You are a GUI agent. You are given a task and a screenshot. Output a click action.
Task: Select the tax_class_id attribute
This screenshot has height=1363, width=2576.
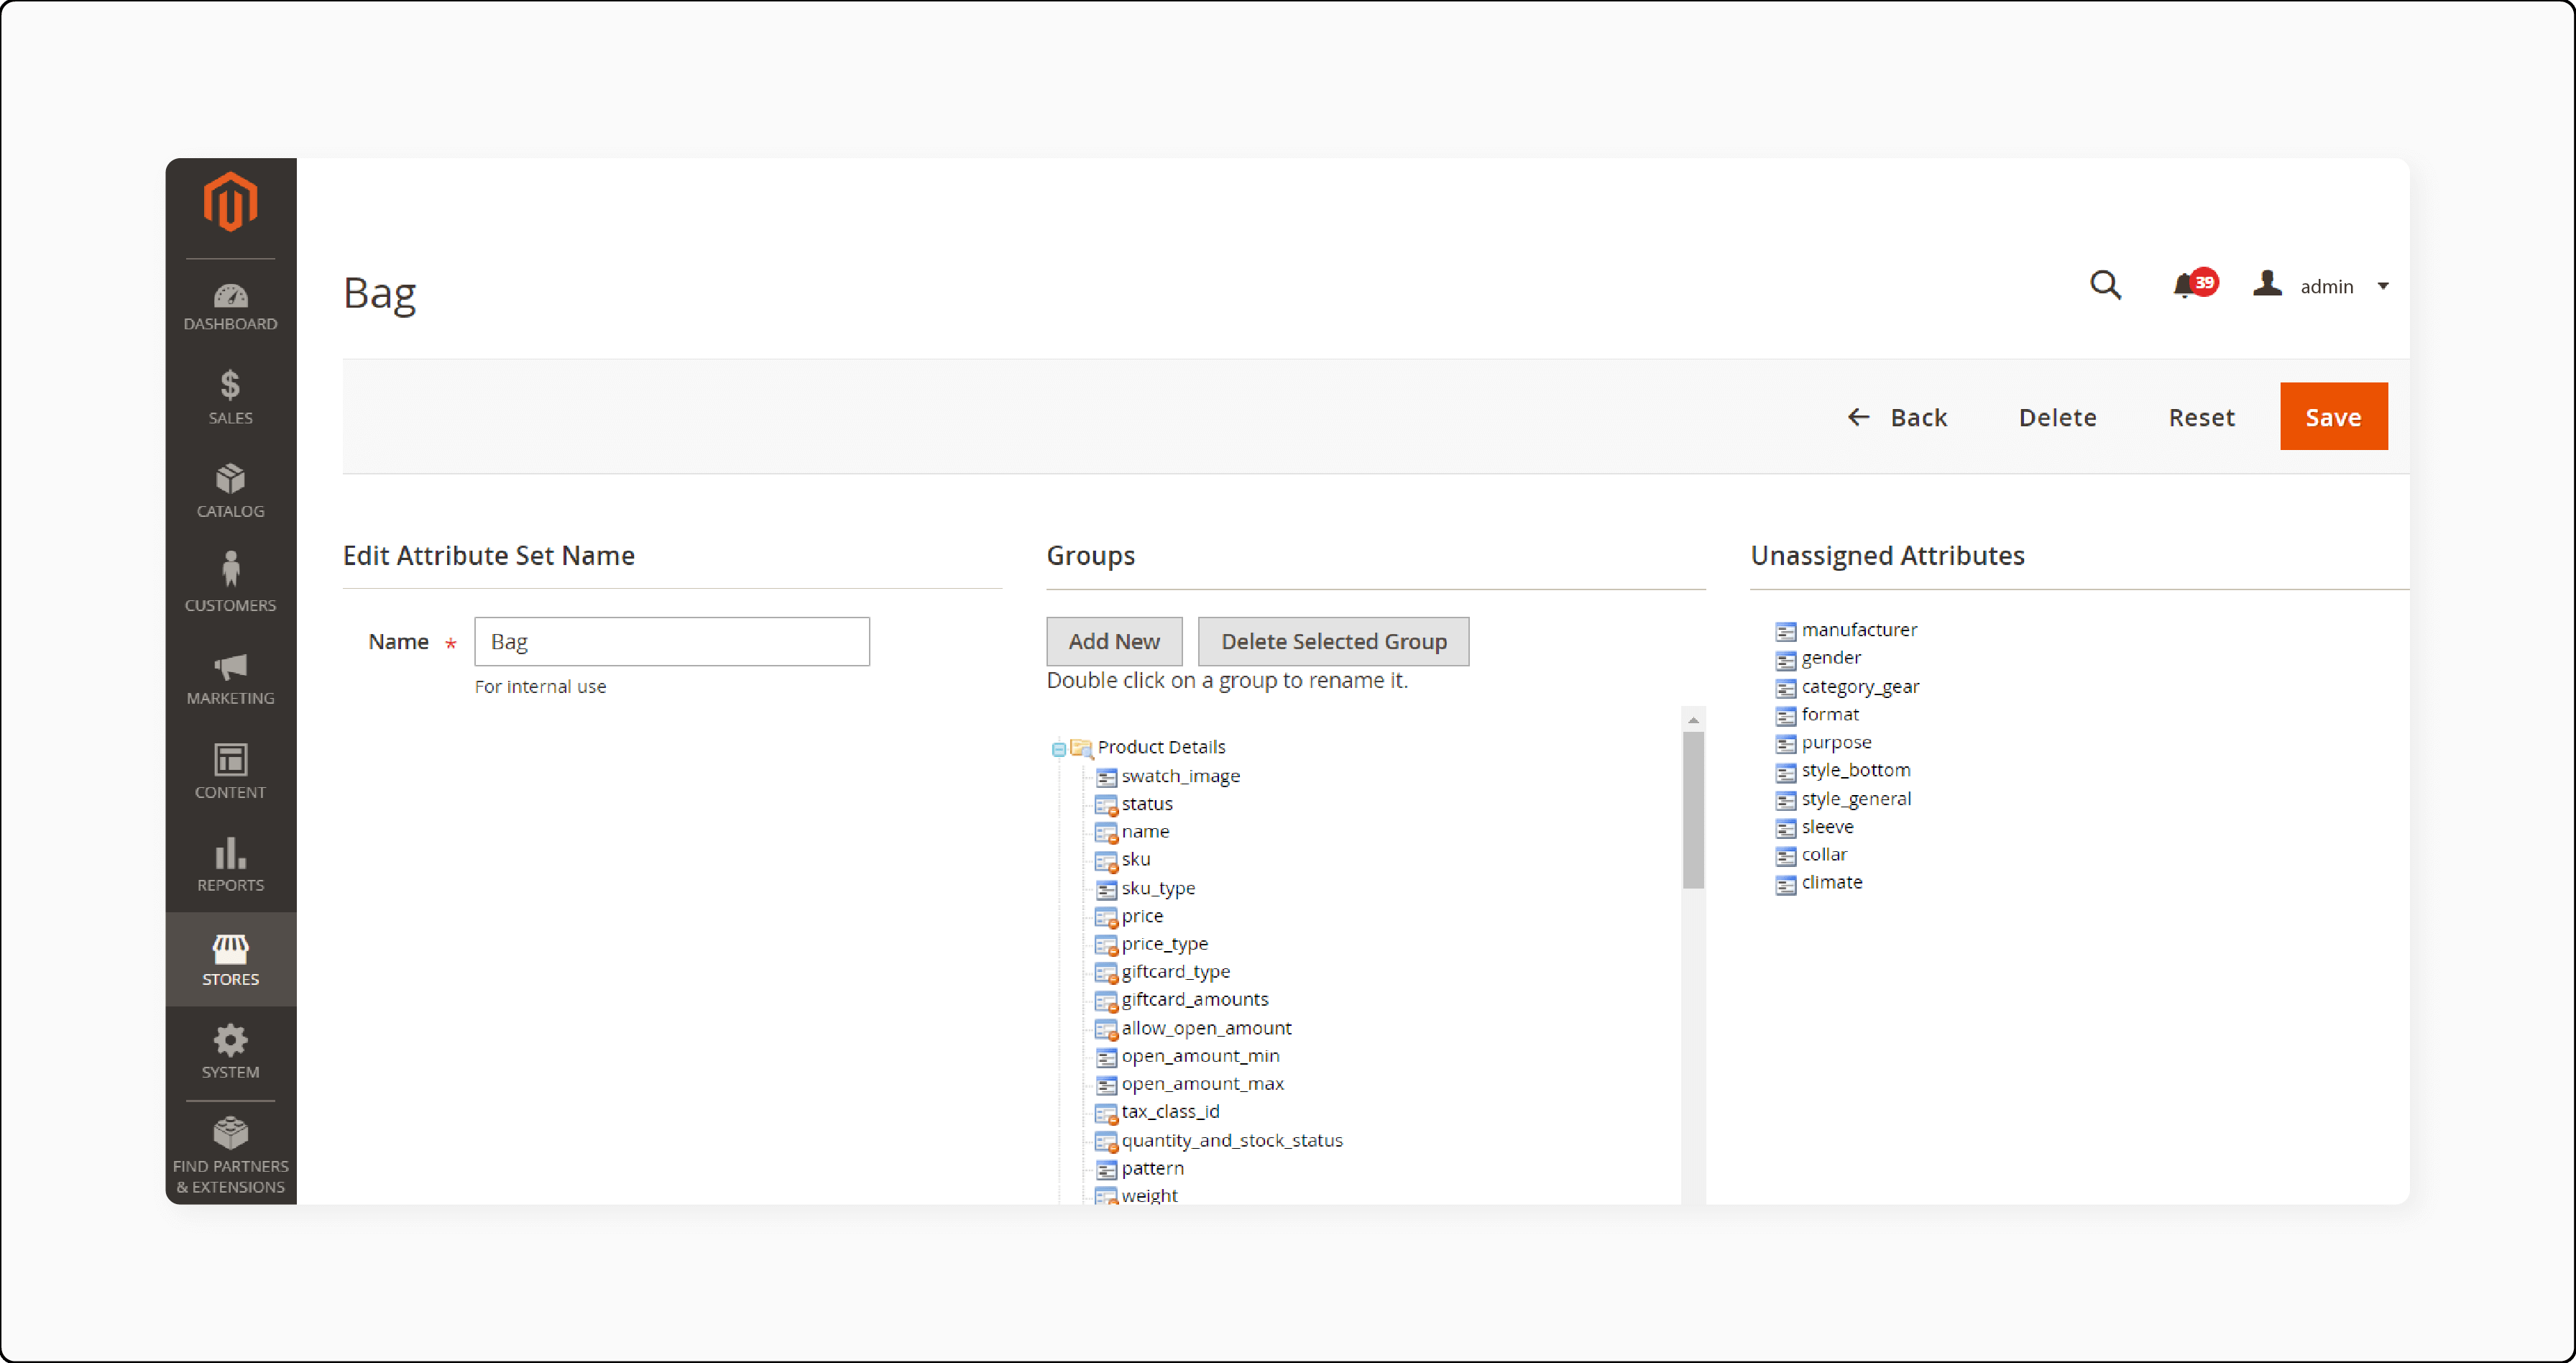[1158, 1112]
